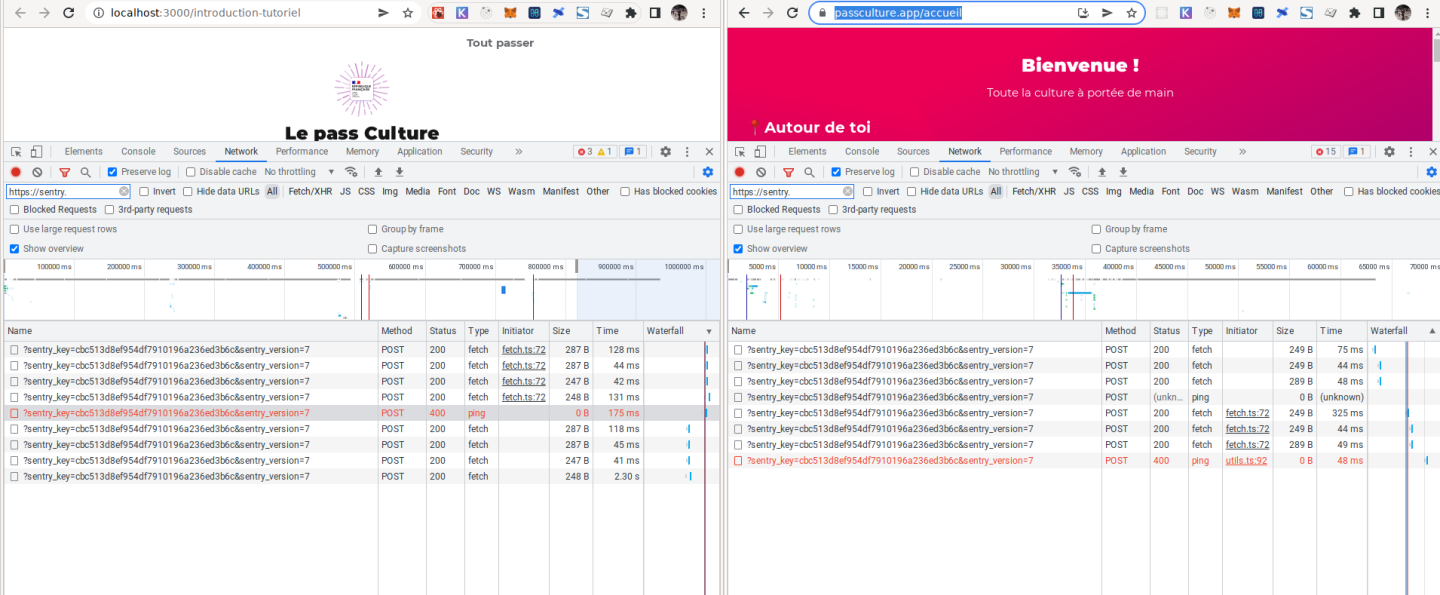Open utils.ts:92 initiator link in right DevTools
This screenshot has width=1440, height=595.
(x=1246, y=461)
